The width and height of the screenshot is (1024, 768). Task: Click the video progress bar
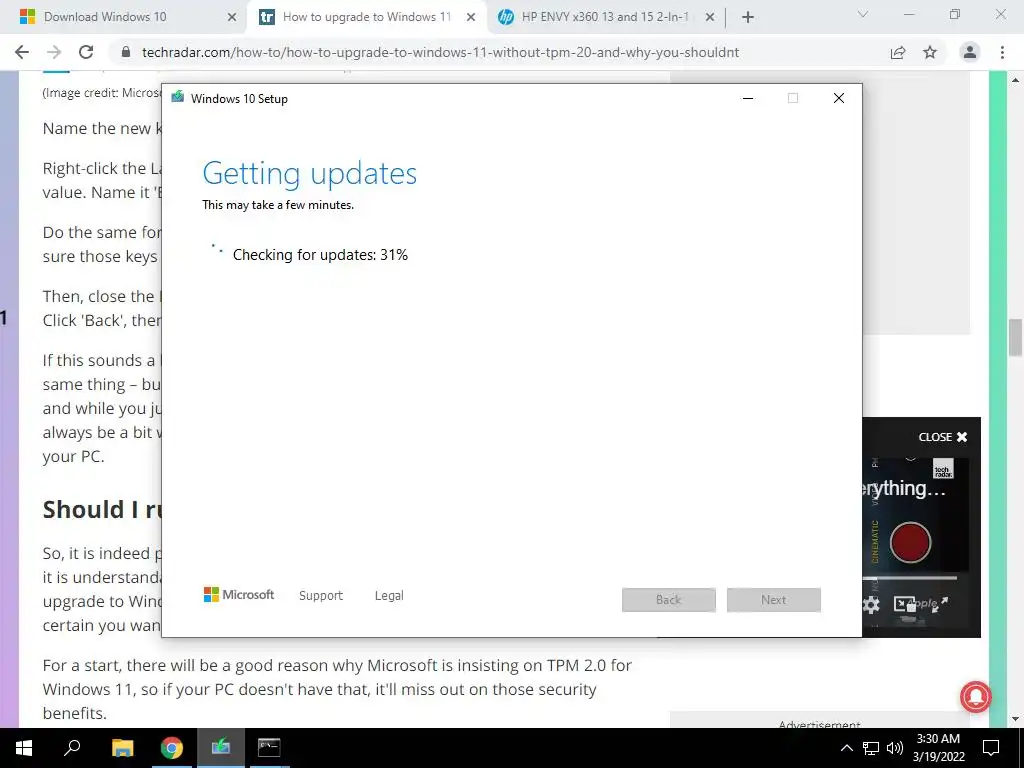pos(910,578)
